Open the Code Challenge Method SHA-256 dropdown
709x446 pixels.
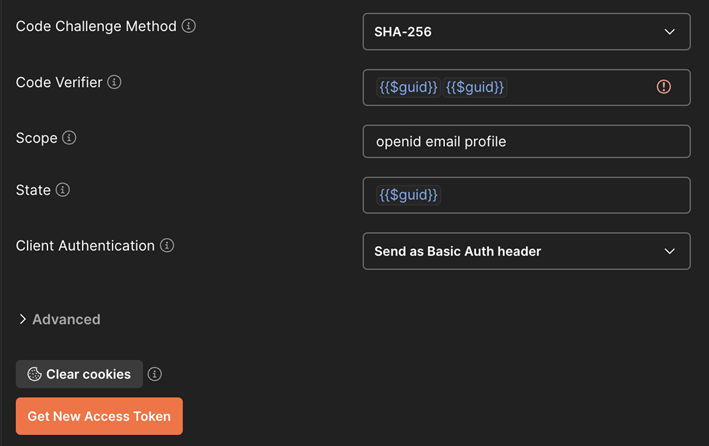(x=526, y=32)
